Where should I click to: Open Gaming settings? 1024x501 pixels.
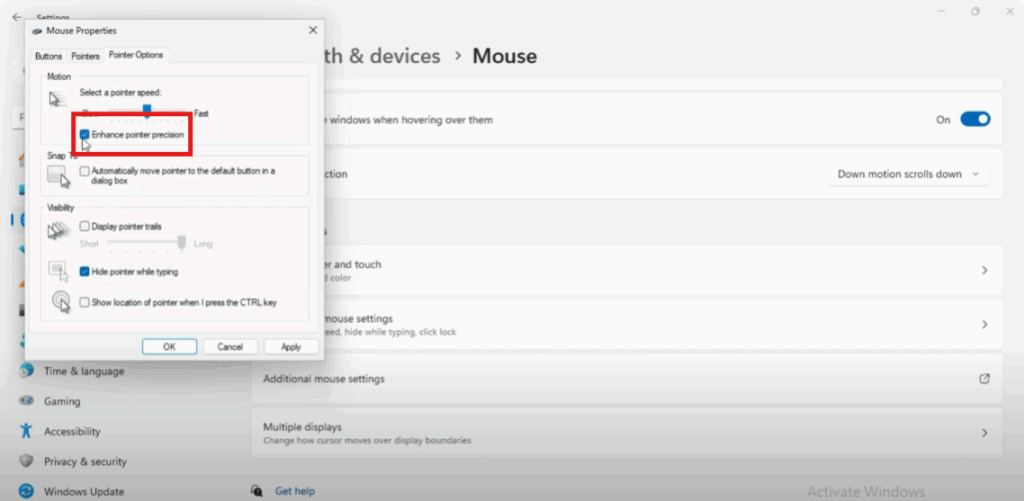tap(62, 401)
